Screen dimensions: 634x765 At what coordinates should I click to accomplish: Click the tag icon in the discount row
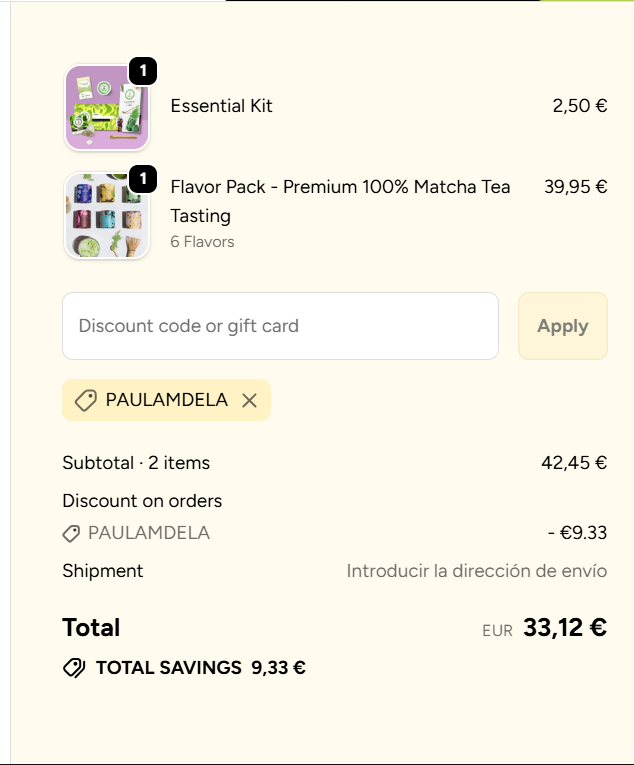click(71, 534)
